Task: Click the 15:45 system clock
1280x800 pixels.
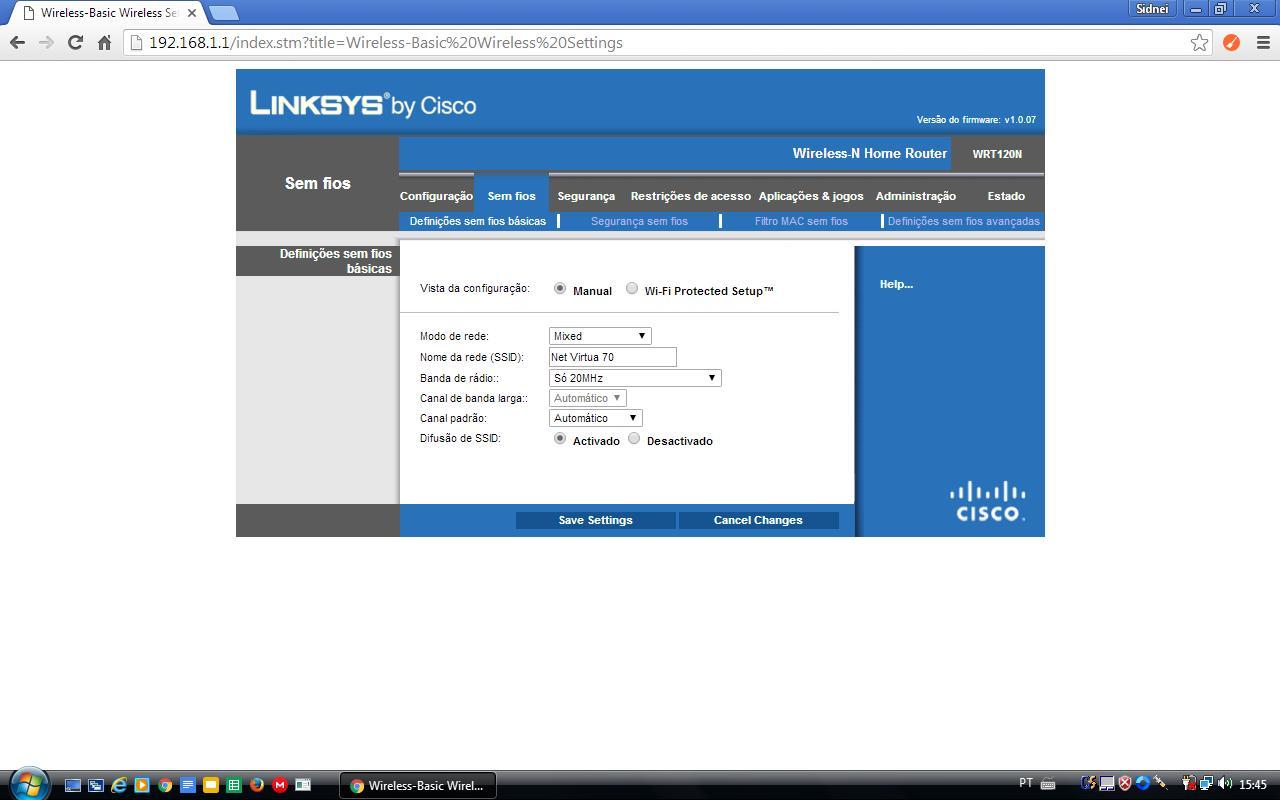Action: pos(1253,784)
